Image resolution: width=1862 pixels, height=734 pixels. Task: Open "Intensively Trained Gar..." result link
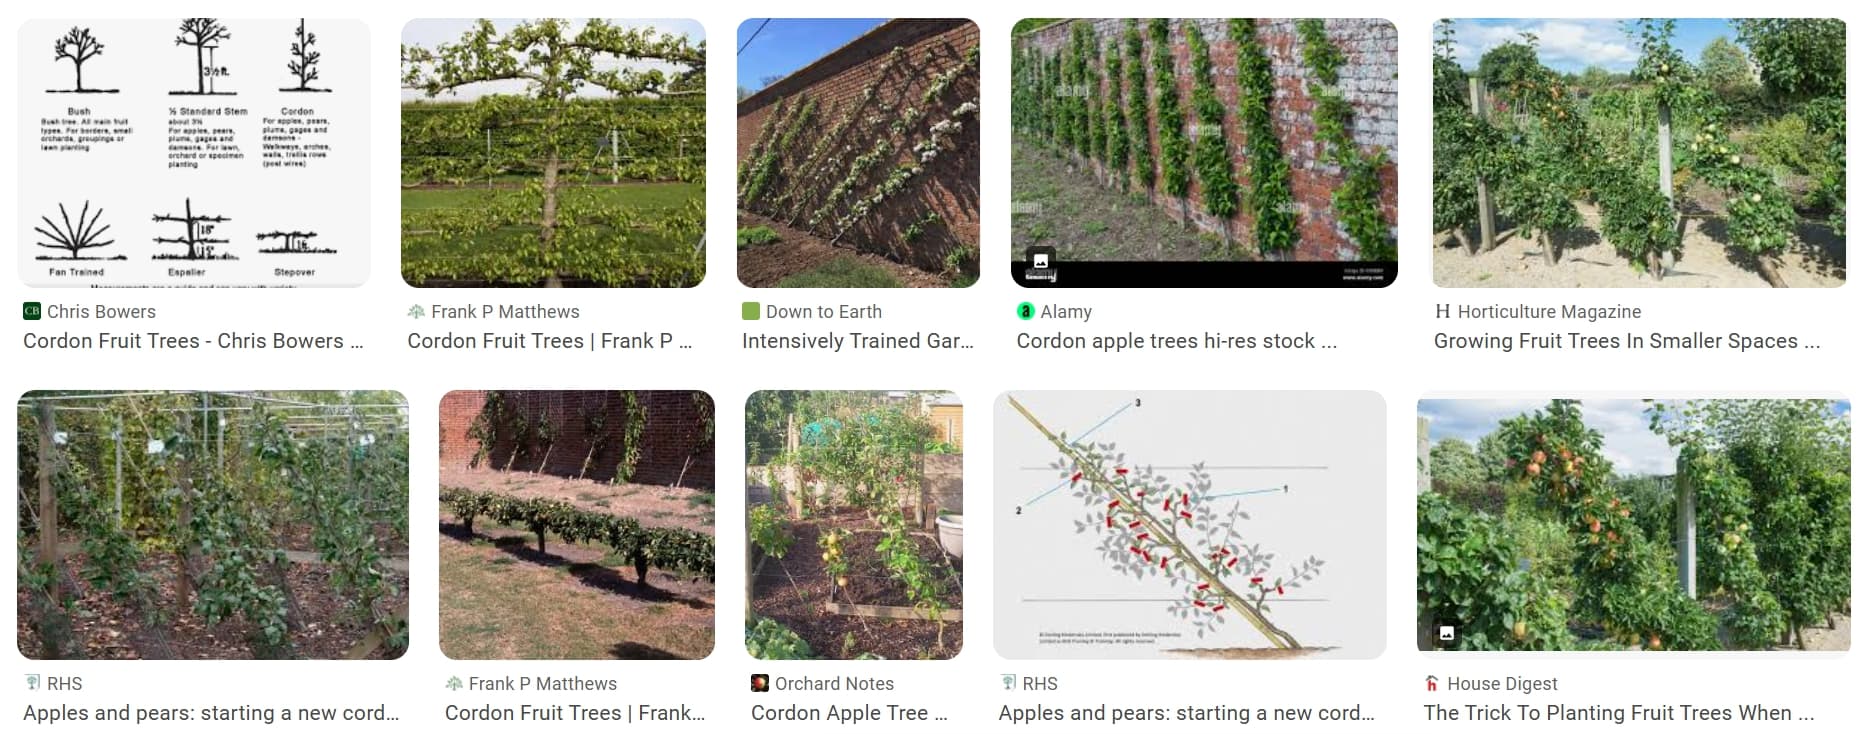[857, 341]
